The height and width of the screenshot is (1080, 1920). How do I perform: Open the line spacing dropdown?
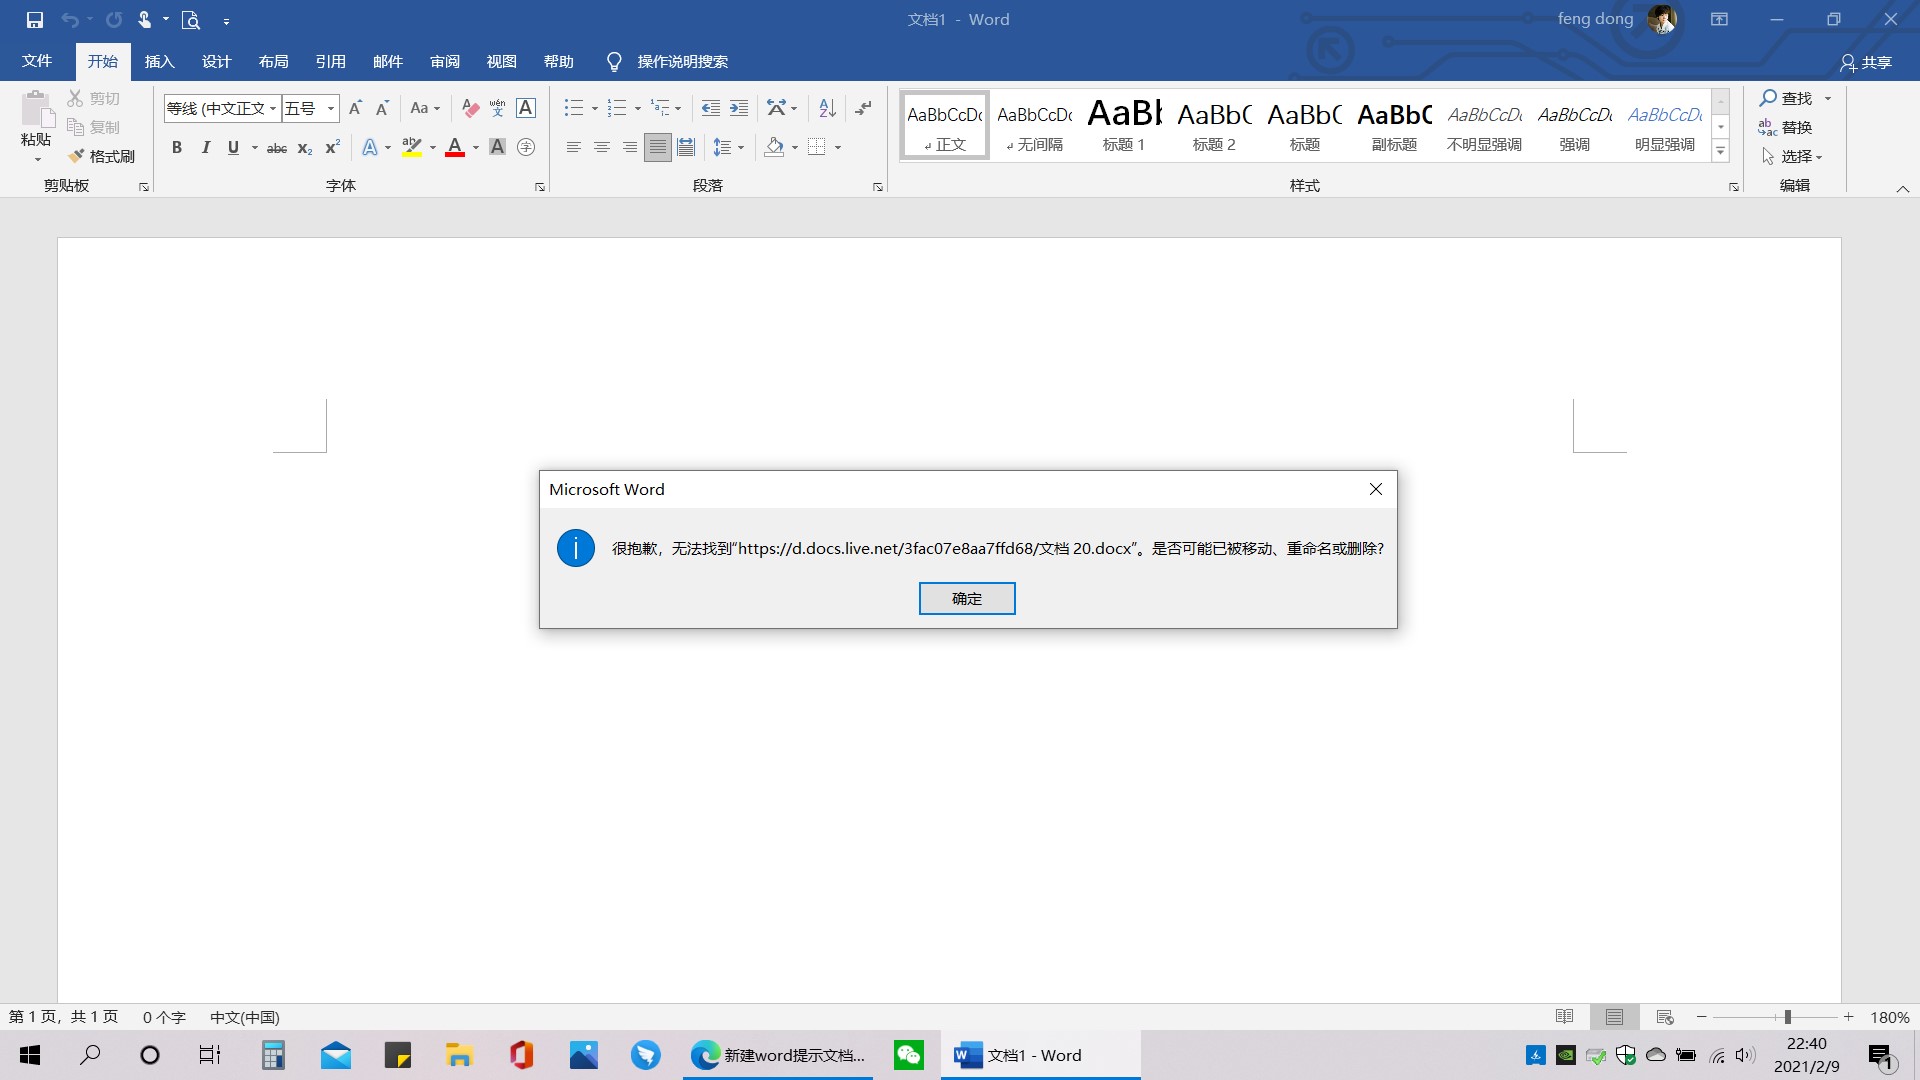(x=728, y=148)
